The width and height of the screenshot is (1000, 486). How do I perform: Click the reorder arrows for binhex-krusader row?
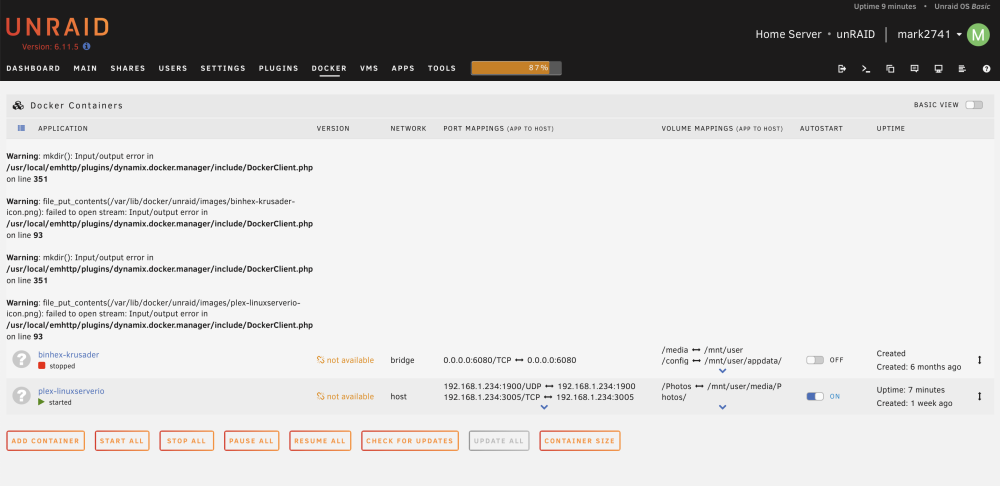click(980, 360)
